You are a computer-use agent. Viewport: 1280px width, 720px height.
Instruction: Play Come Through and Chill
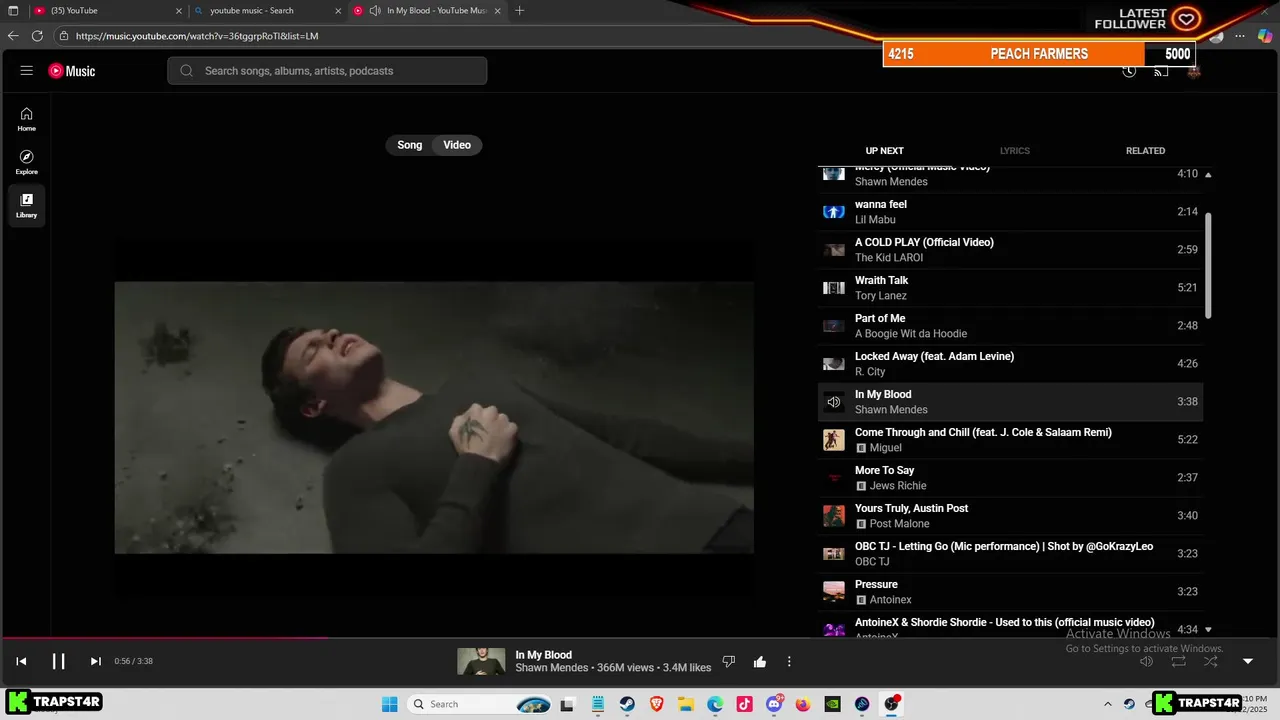click(1010, 440)
